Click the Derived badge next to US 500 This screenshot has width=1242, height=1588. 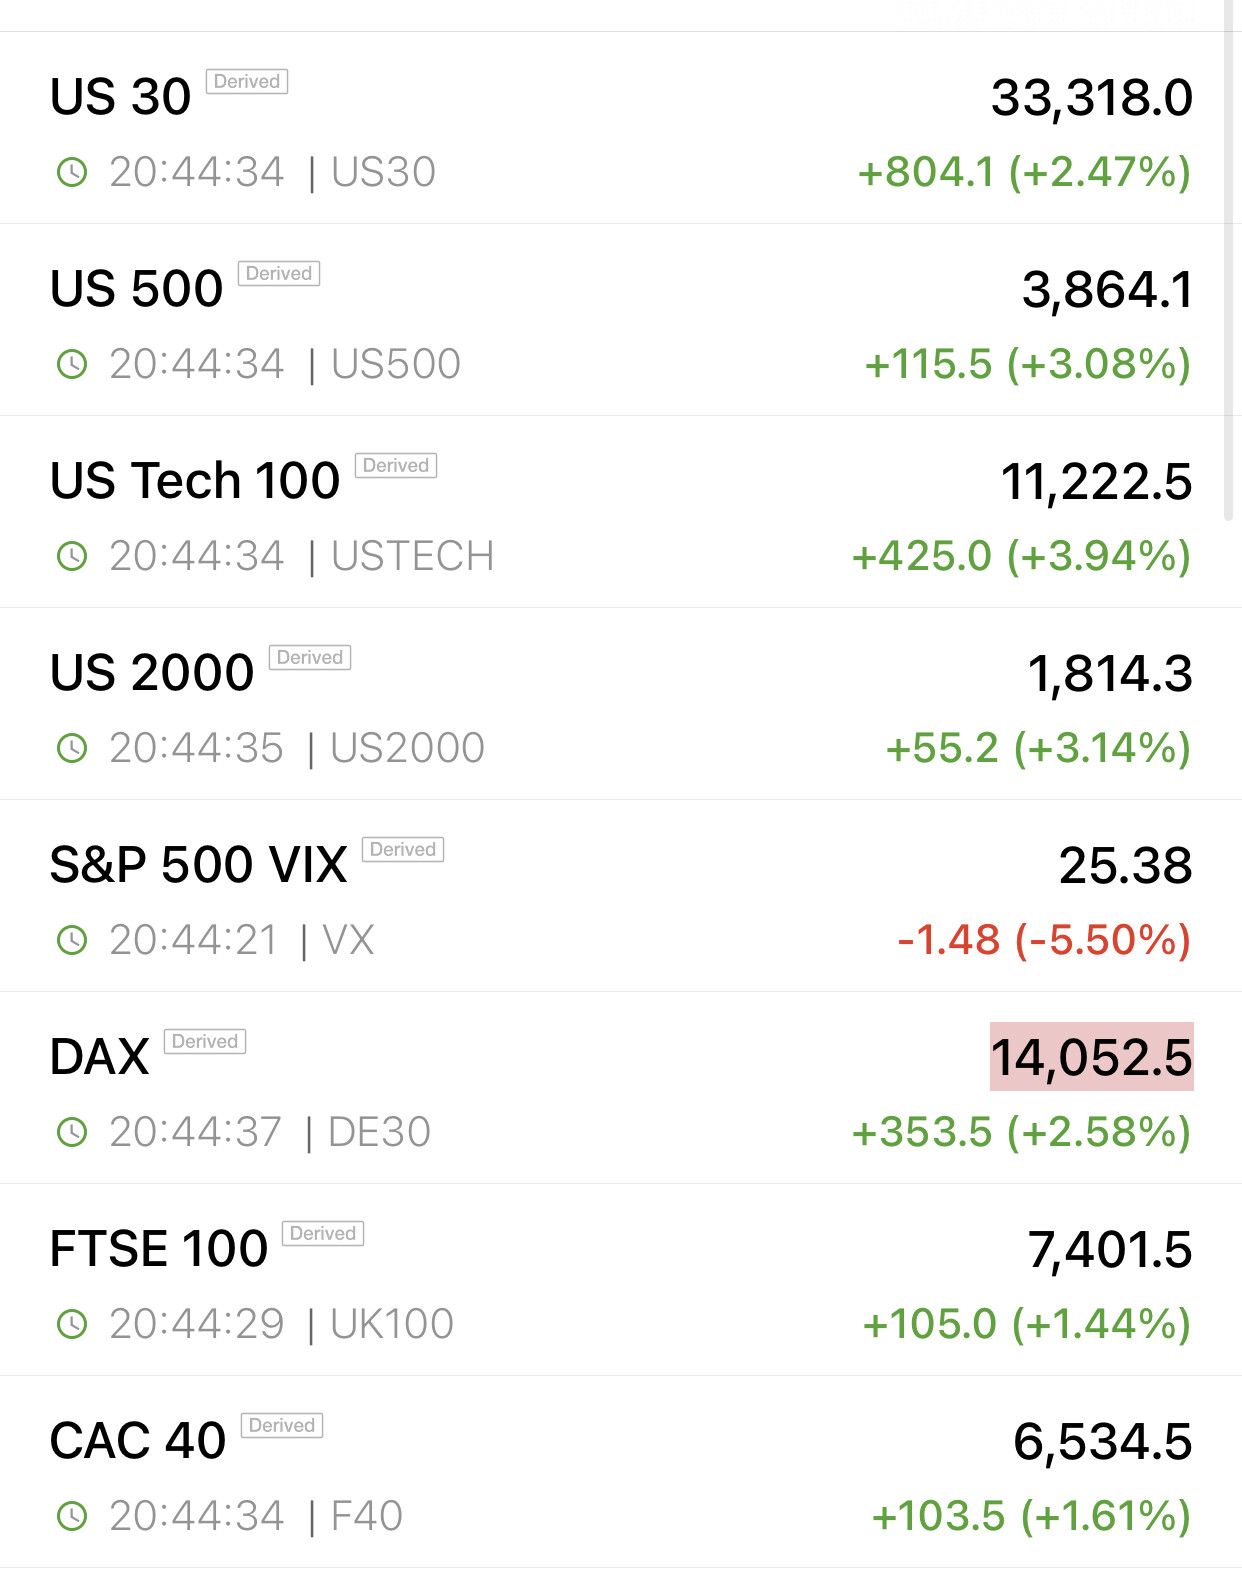(x=279, y=273)
